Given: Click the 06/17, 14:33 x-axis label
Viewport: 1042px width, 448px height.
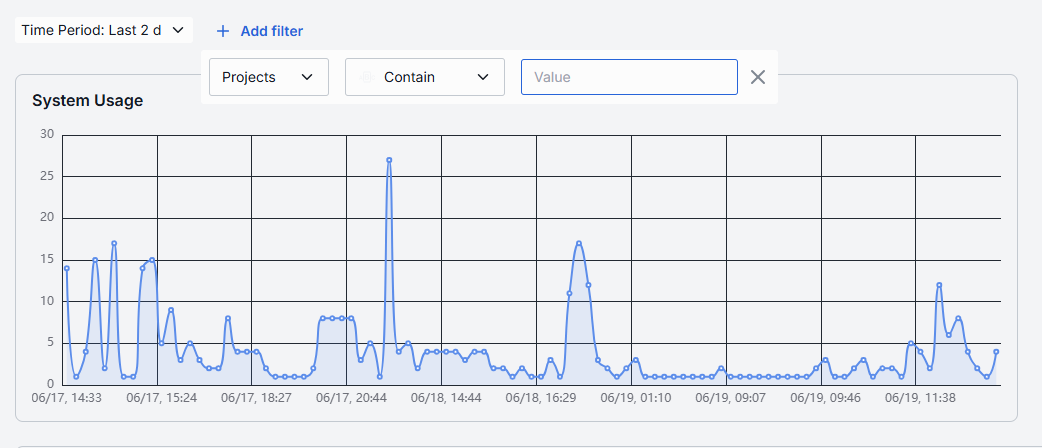Looking at the screenshot, I should pos(62,399).
